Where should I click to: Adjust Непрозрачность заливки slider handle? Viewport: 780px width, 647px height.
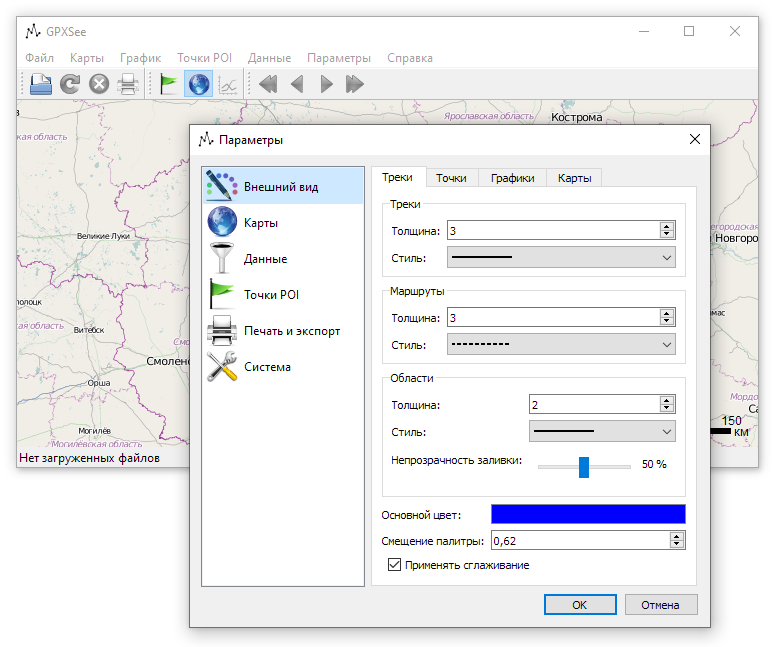click(584, 467)
